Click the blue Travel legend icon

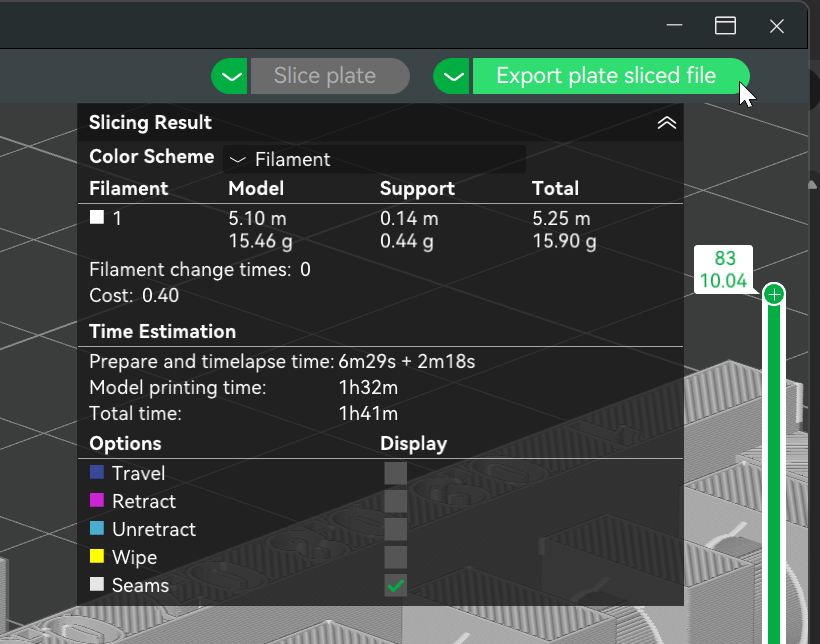(95, 473)
